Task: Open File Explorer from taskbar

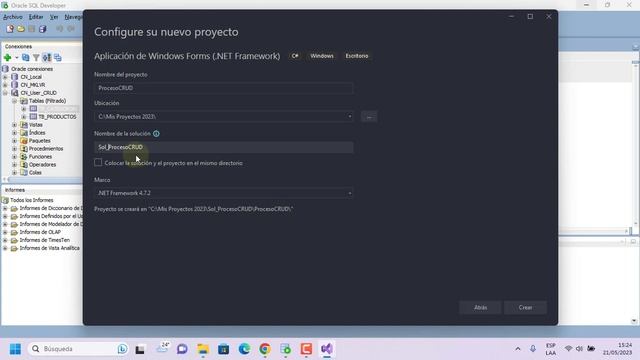Action: coord(203,349)
